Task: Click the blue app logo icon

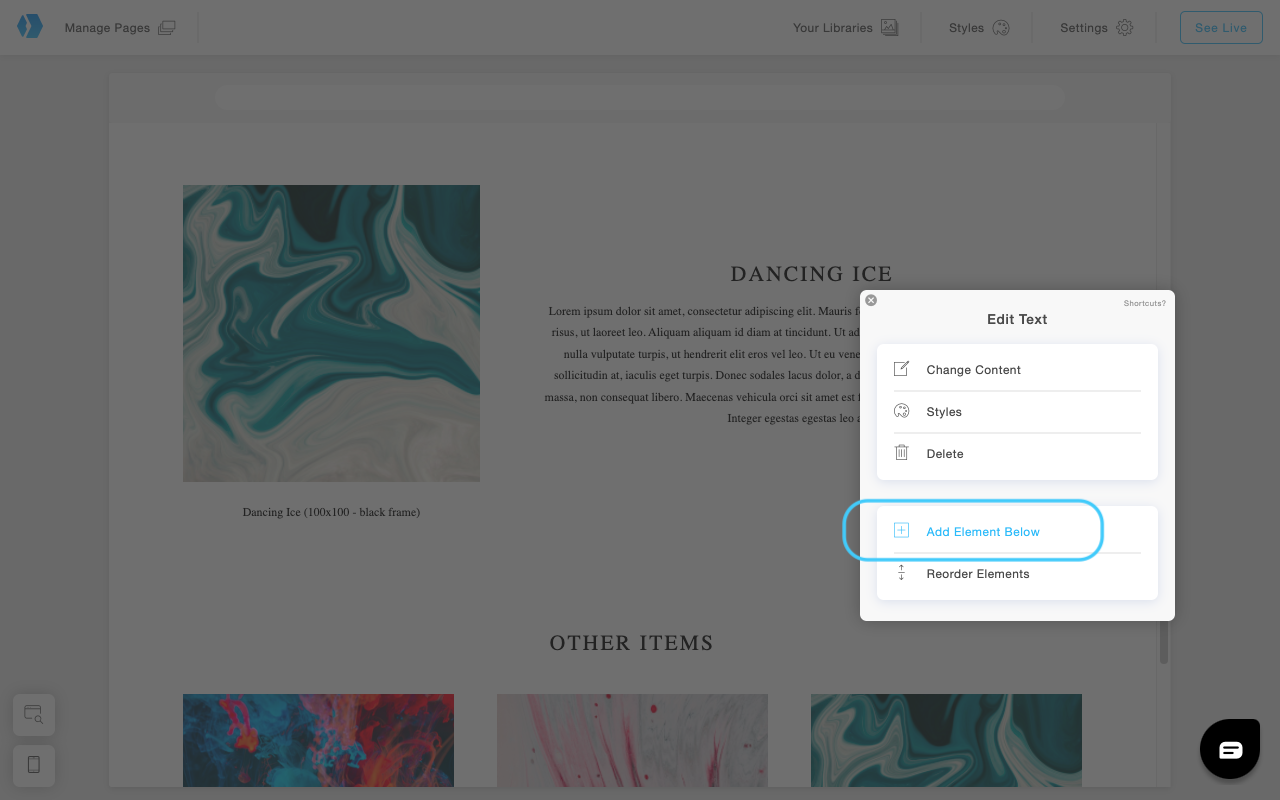Action: click(30, 27)
